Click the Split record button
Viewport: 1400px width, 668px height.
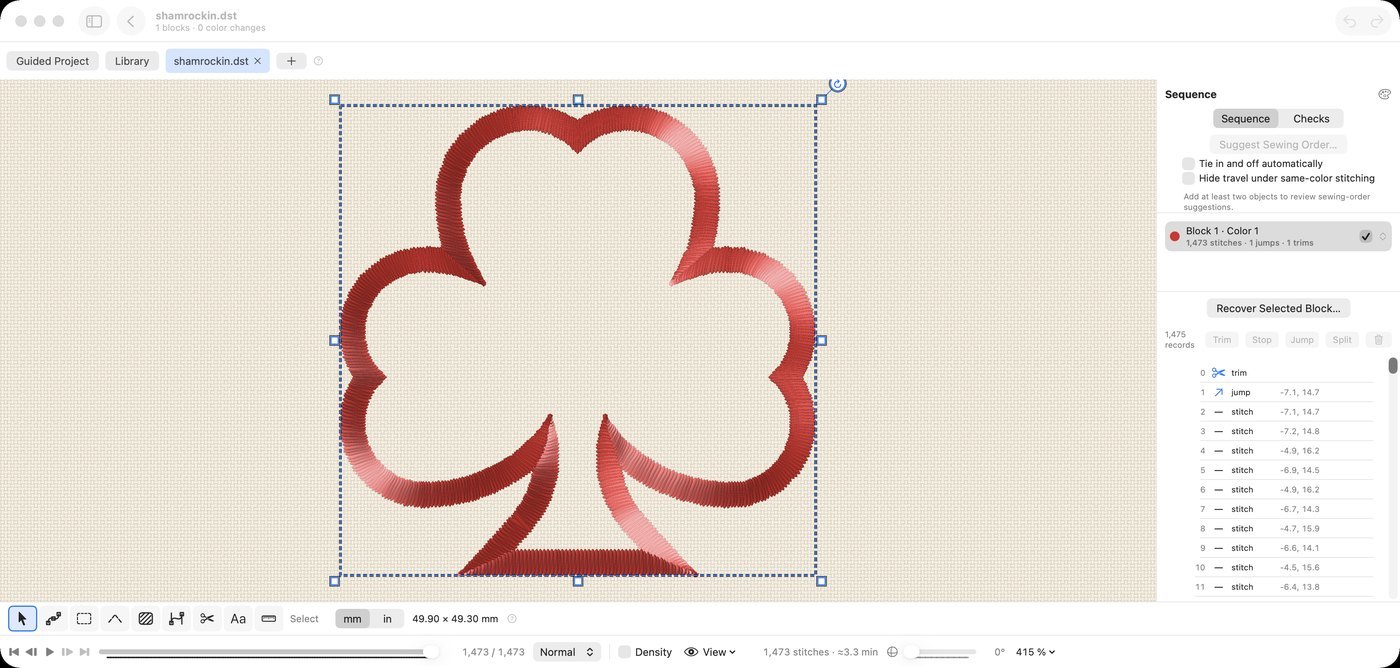click(x=1342, y=340)
